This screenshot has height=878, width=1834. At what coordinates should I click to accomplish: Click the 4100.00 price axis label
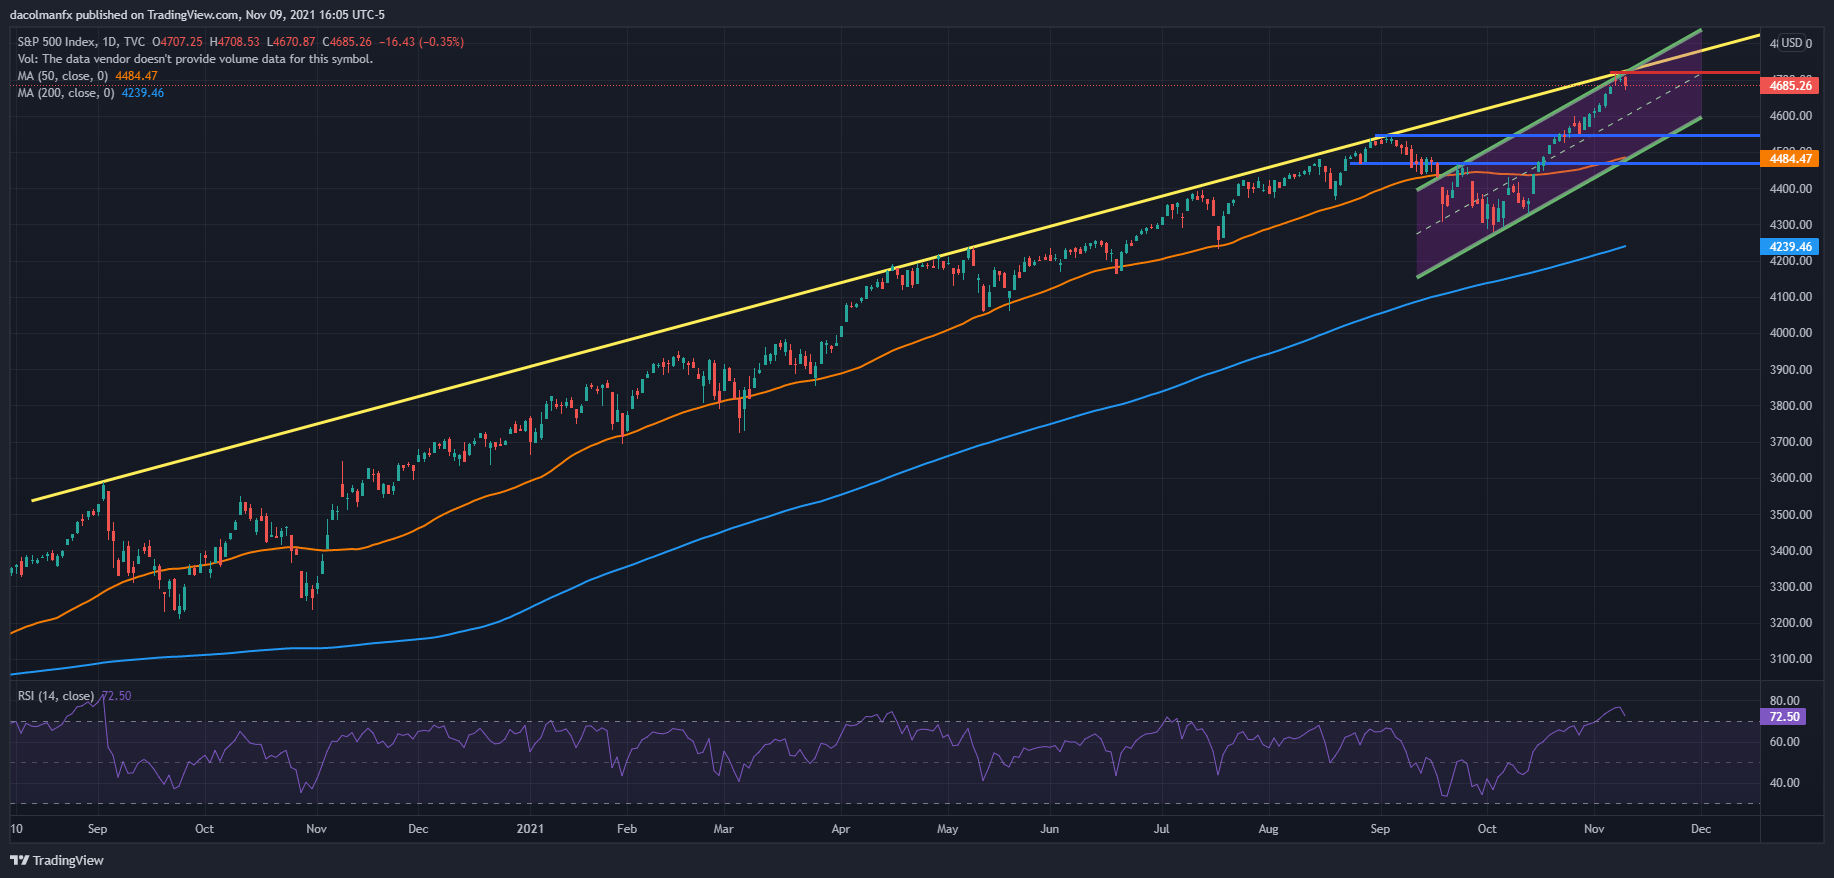point(1791,297)
